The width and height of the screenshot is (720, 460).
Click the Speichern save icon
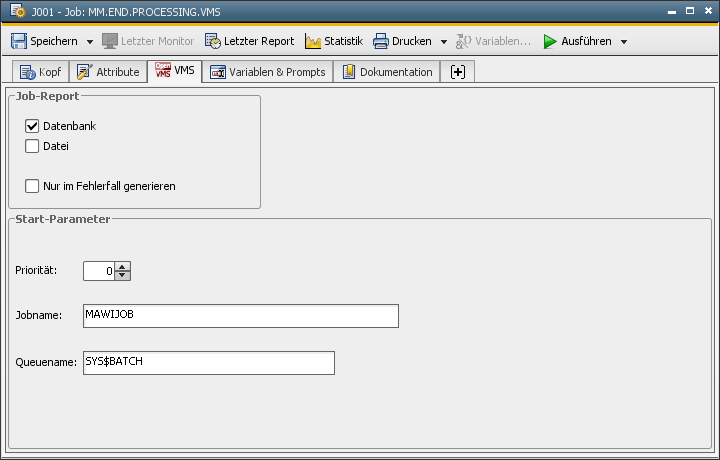[19, 41]
